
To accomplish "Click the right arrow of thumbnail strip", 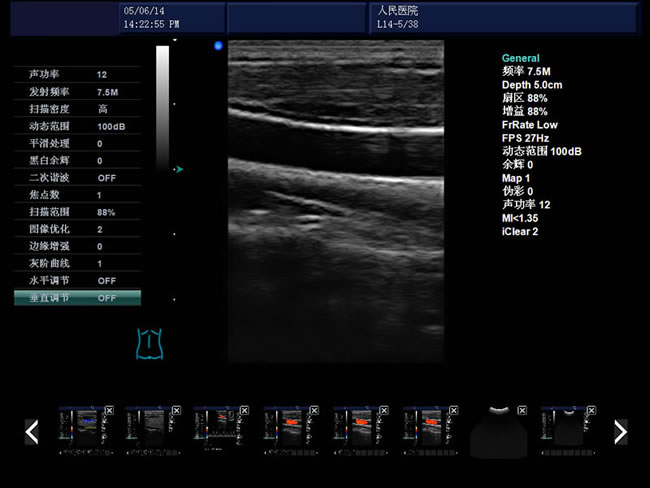I will 620,432.
